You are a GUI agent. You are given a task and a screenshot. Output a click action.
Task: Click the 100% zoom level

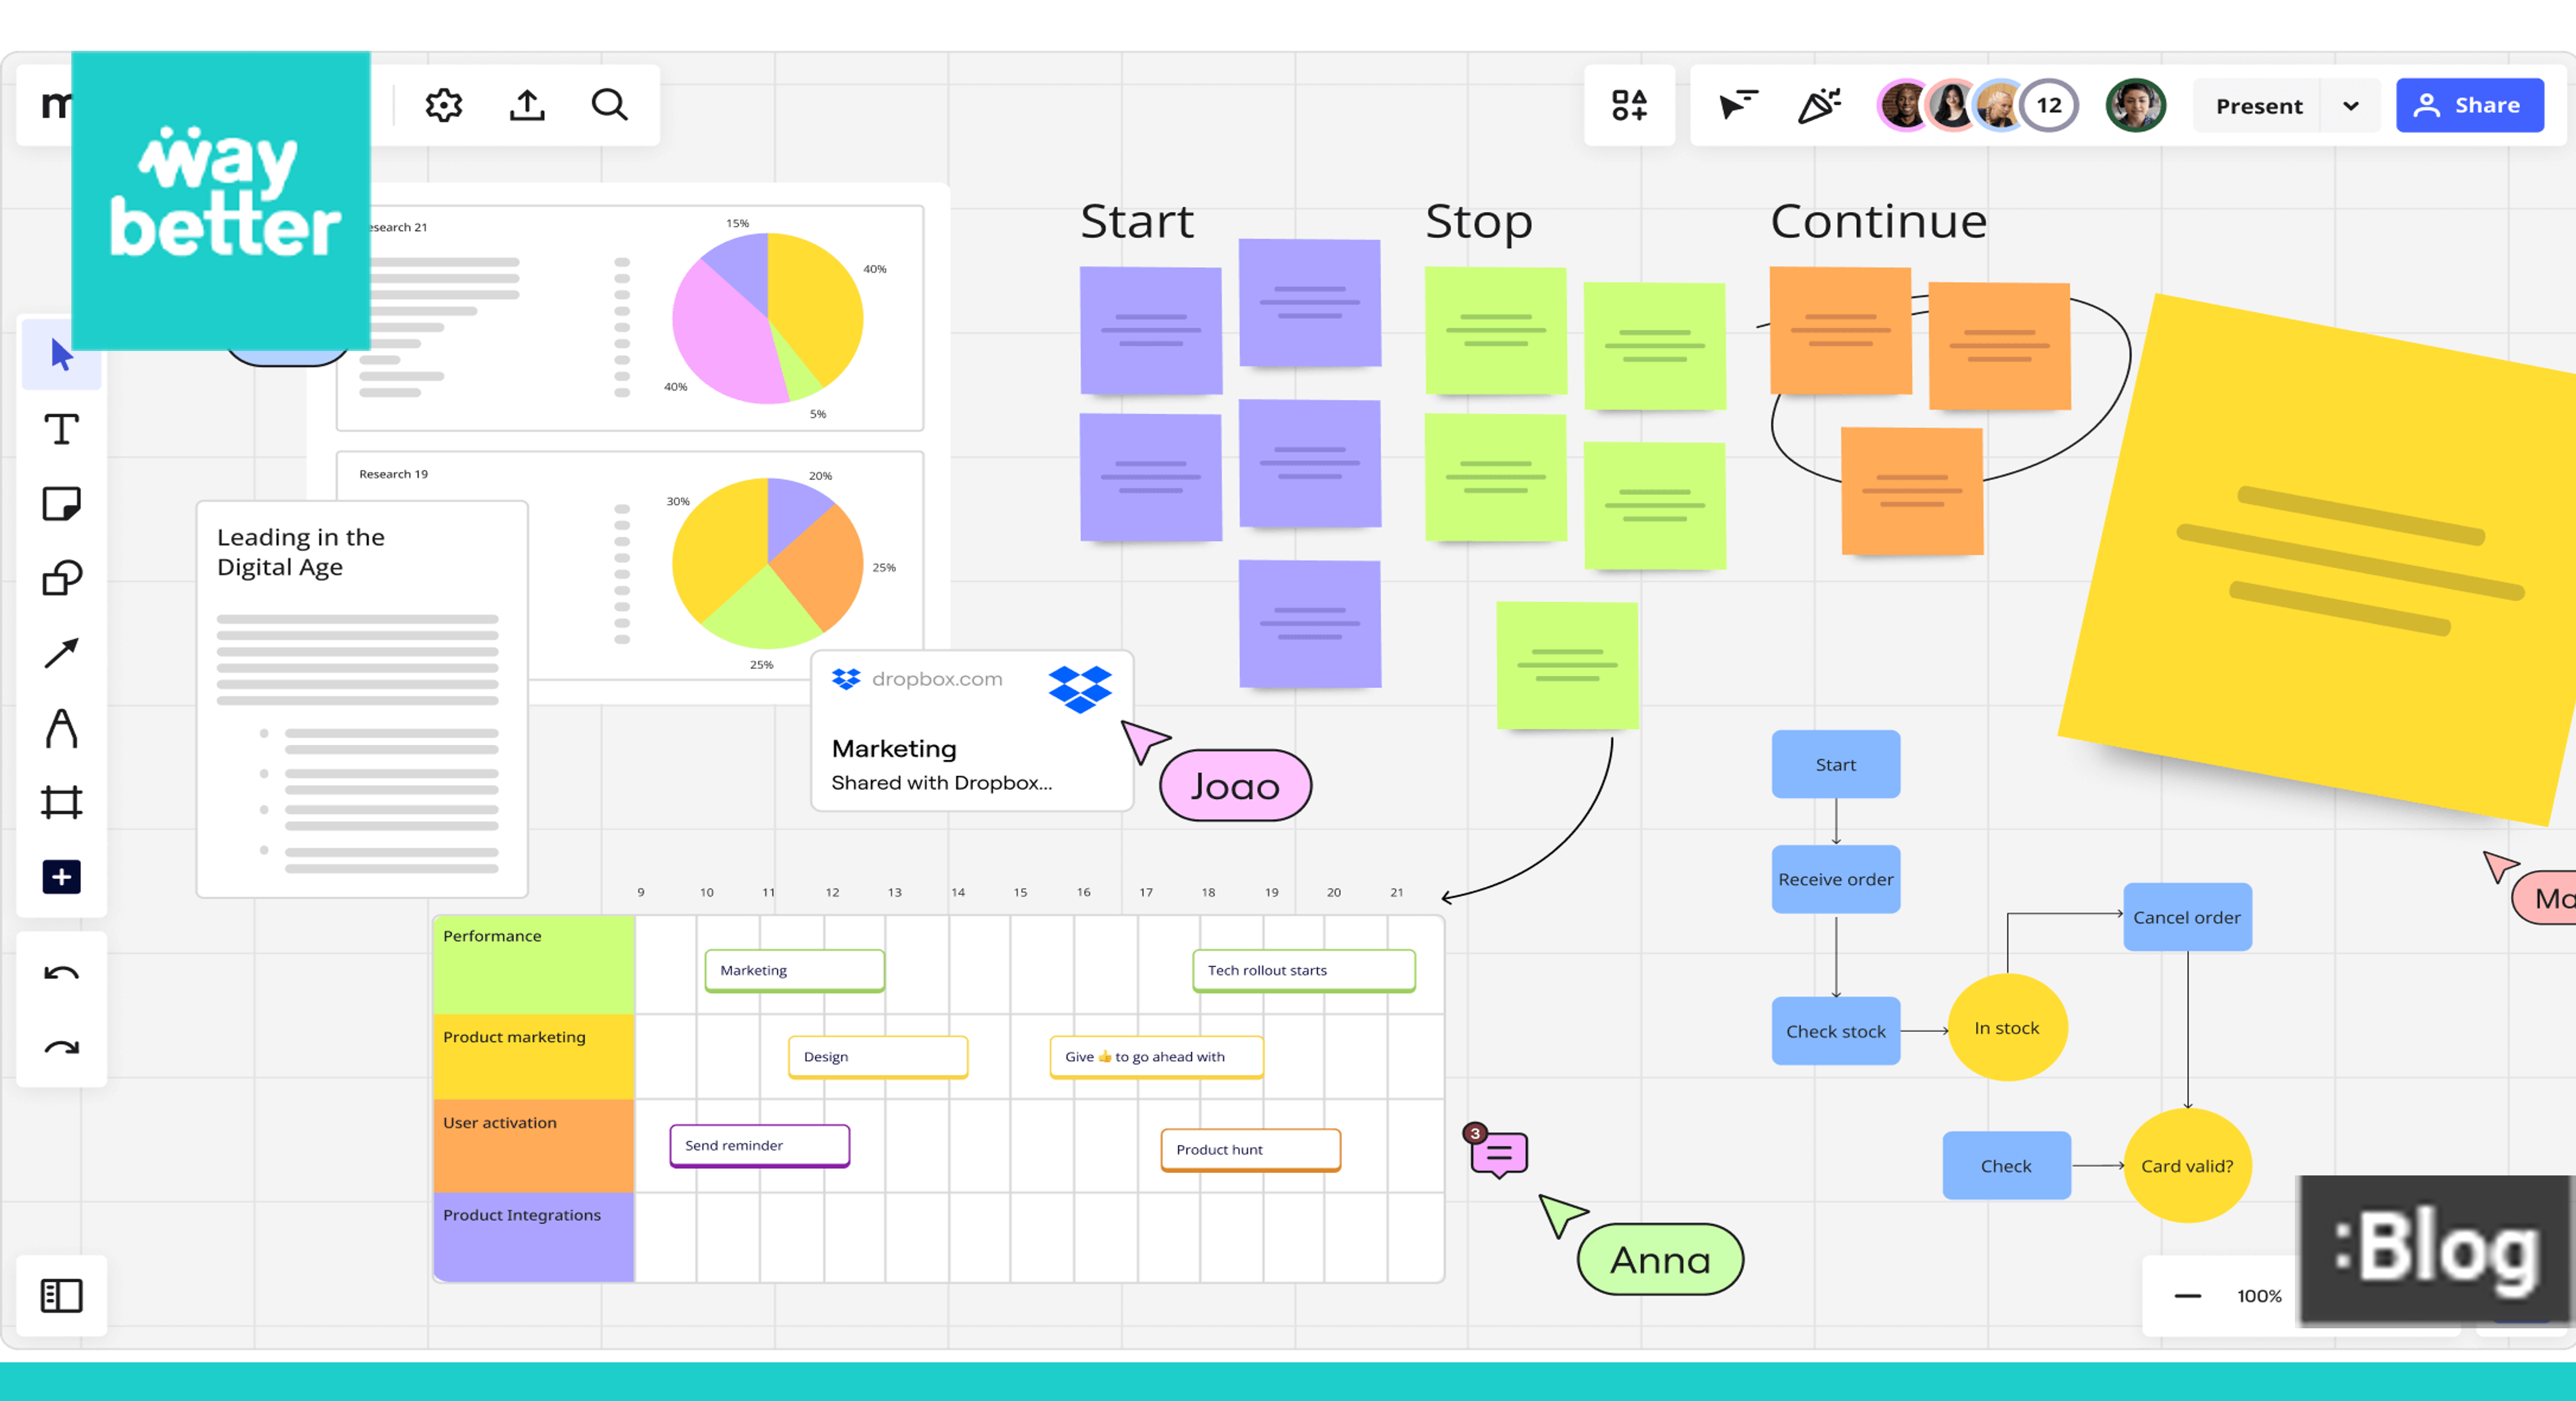(2259, 1296)
